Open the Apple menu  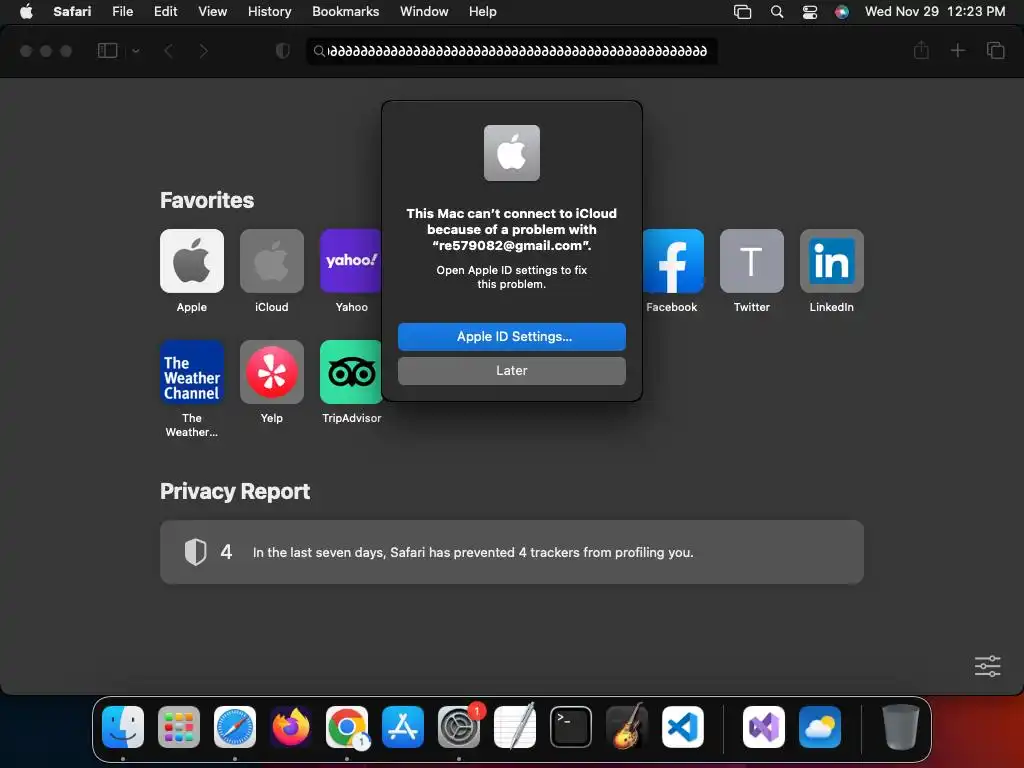(26, 11)
